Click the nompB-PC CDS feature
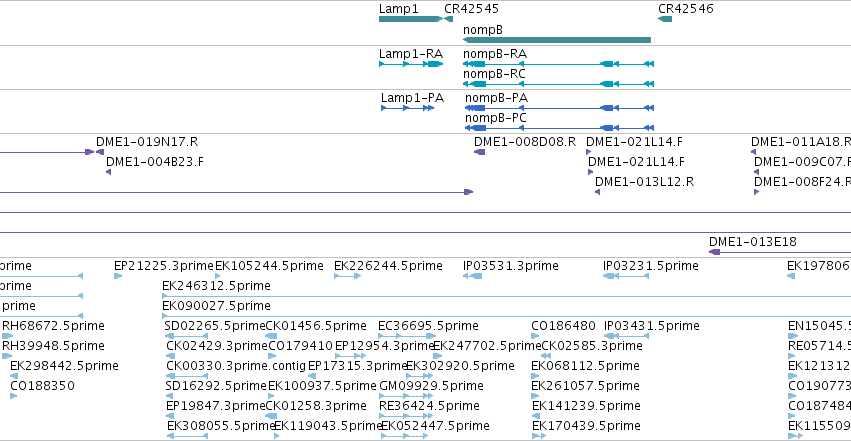Image resolution: width=851 pixels, height=441 pixels. click(x=560, y=128)
